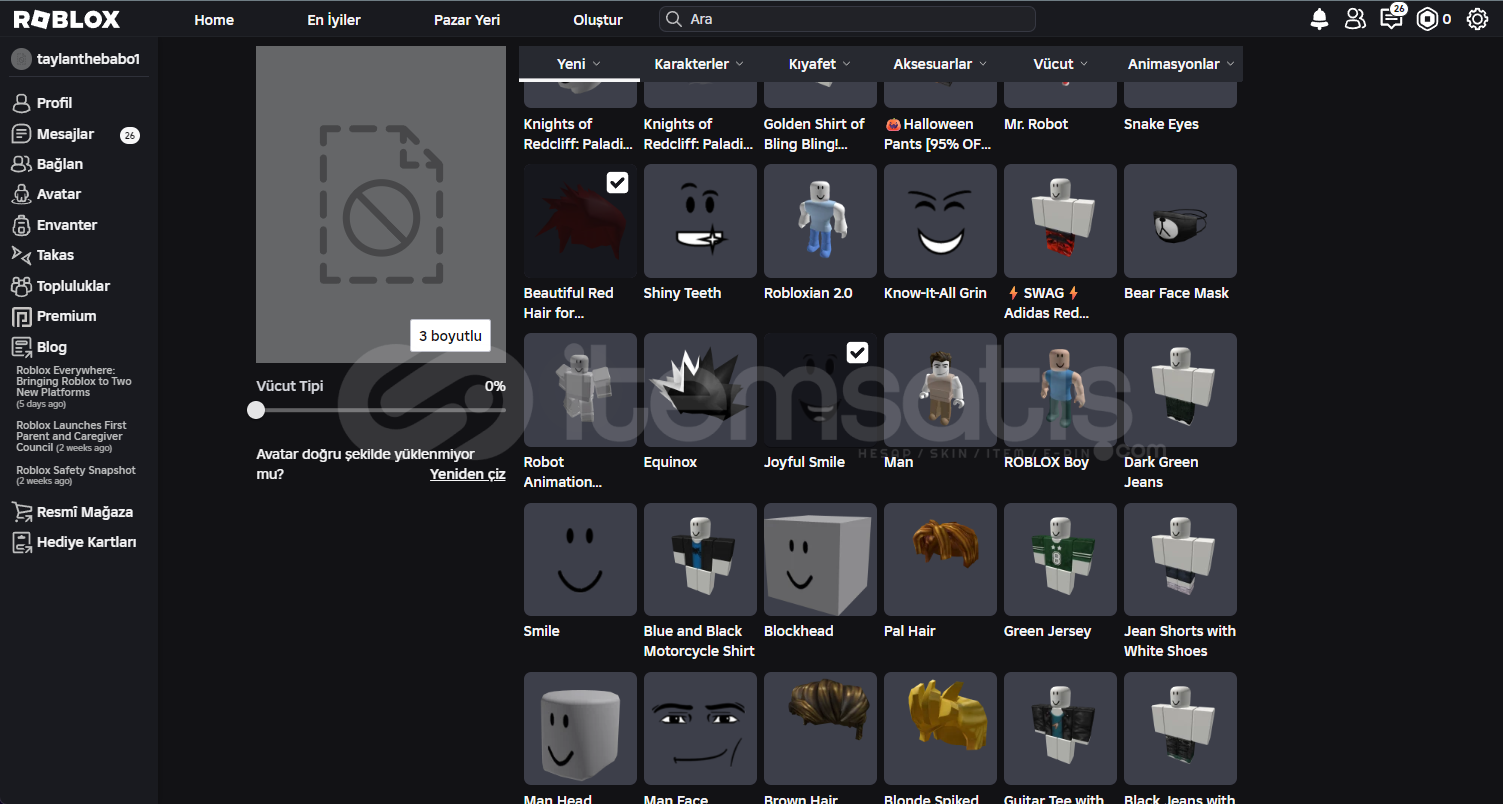1503x804 pixels.
Task: Select the Robot Animation thumbnail
Action: 580,390
